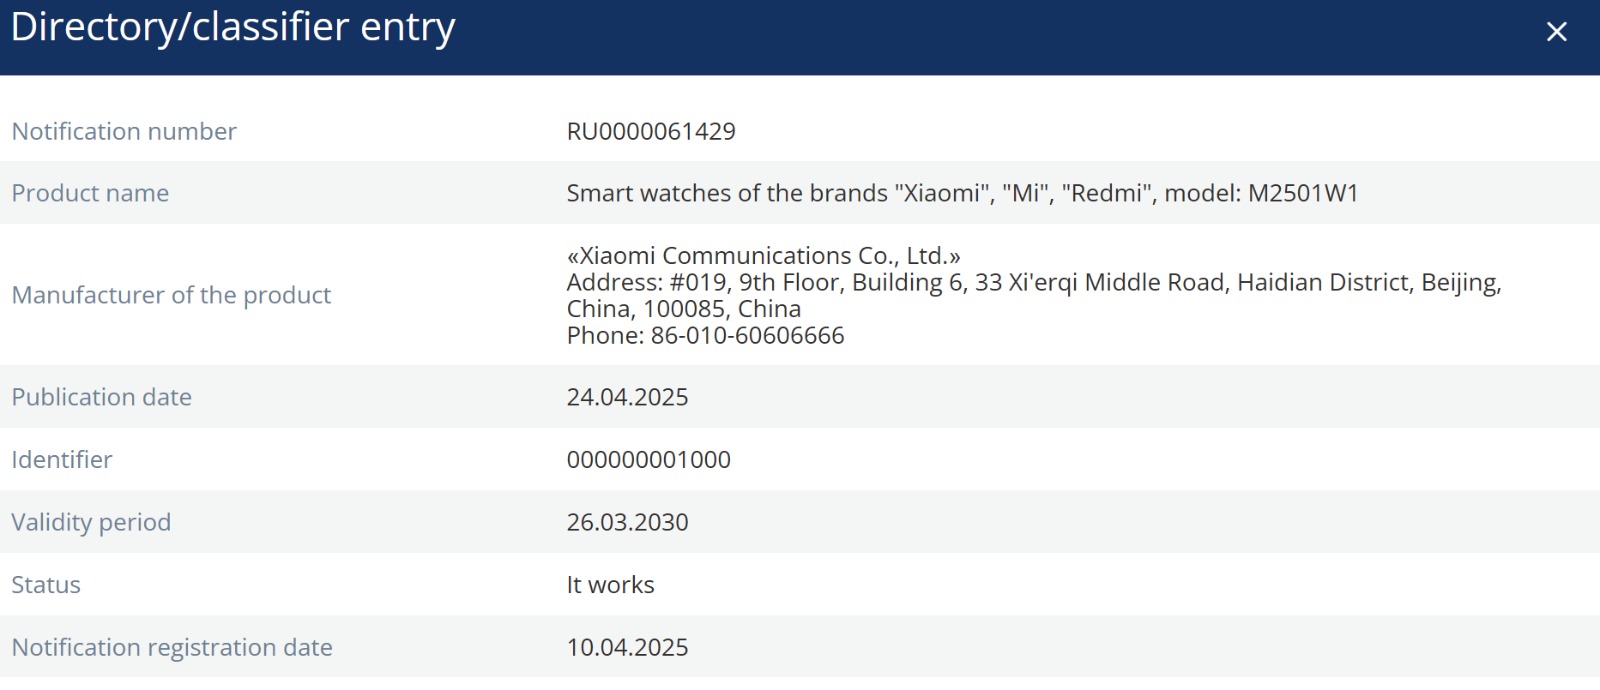Close the Directory/classifier entry dialog
The height and width of the screenshot is (690, 1600).
click(x=1556, y=32)
